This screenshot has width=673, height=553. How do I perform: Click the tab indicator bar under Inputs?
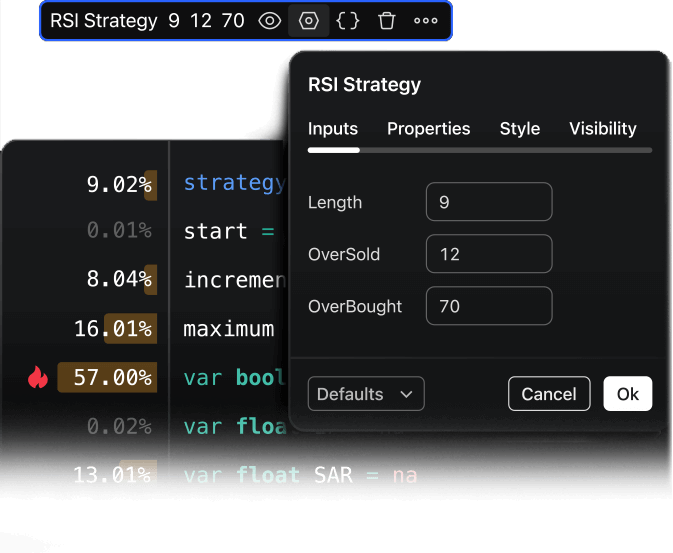click(334, 150)
